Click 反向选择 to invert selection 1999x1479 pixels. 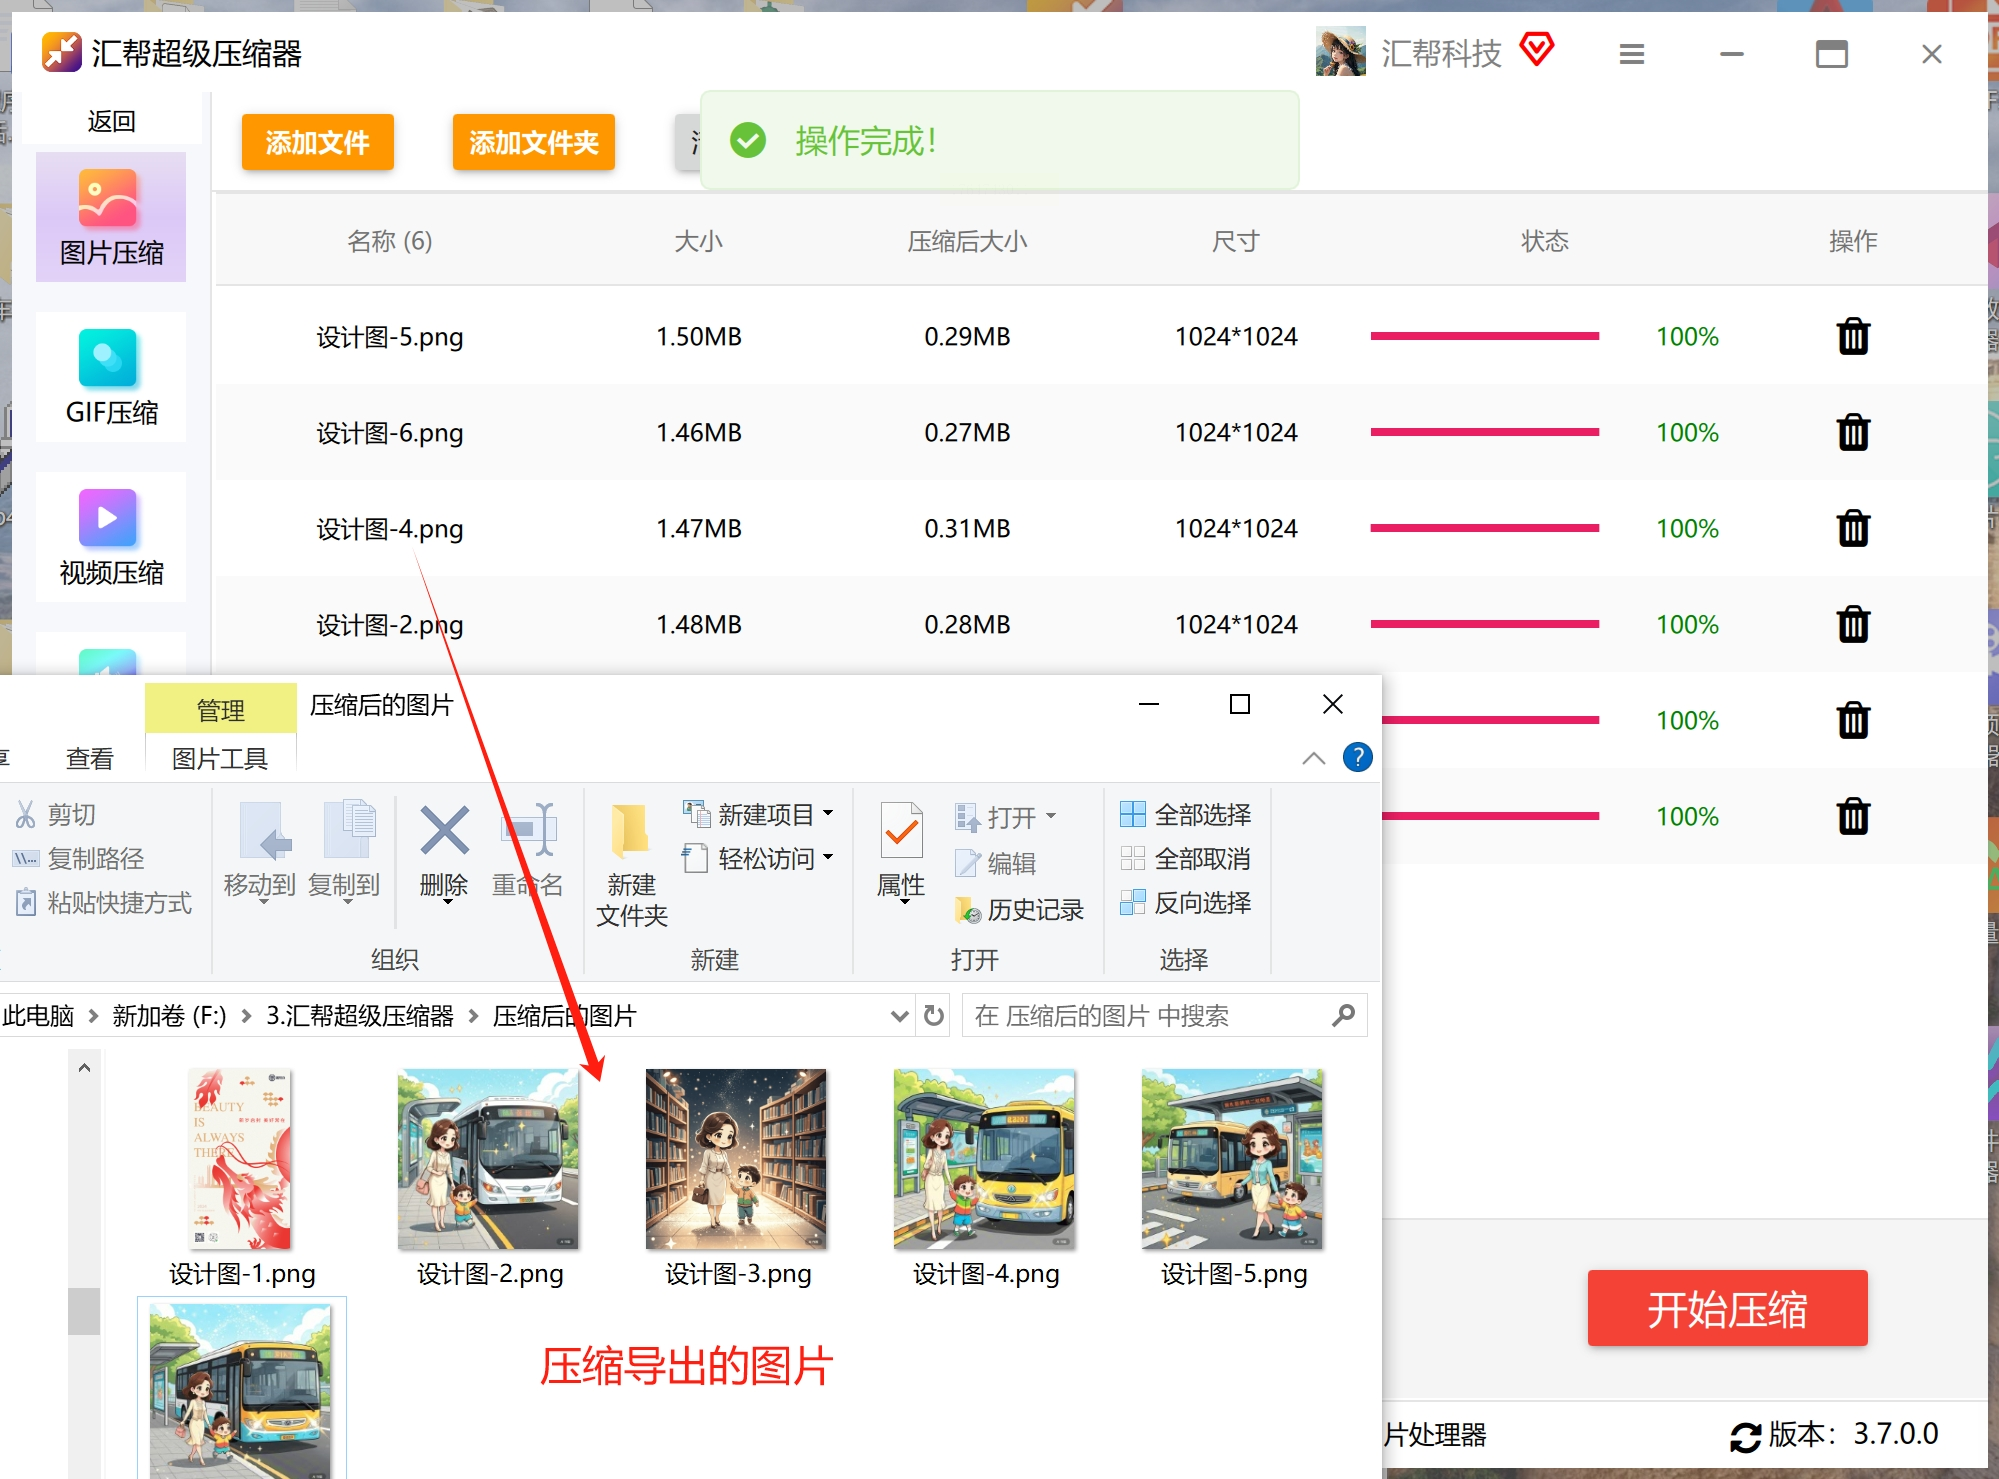pos(1186,902)
